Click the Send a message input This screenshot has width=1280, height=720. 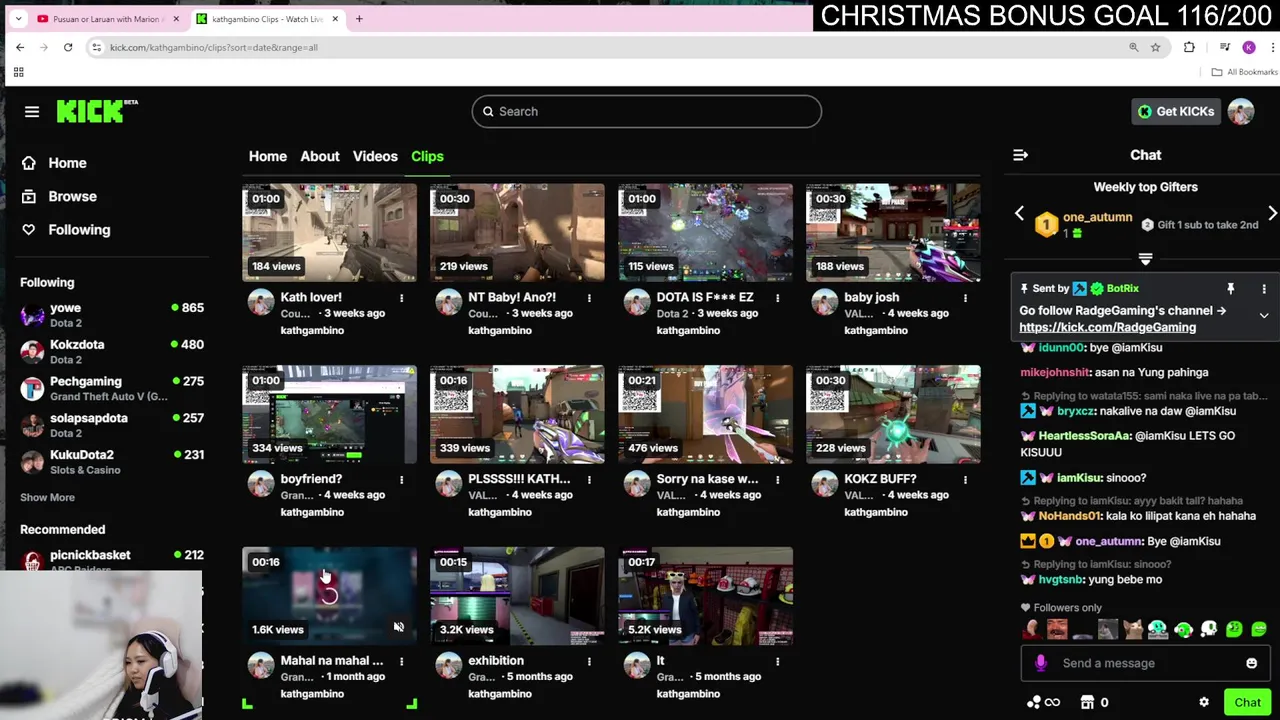point(1145,663)
